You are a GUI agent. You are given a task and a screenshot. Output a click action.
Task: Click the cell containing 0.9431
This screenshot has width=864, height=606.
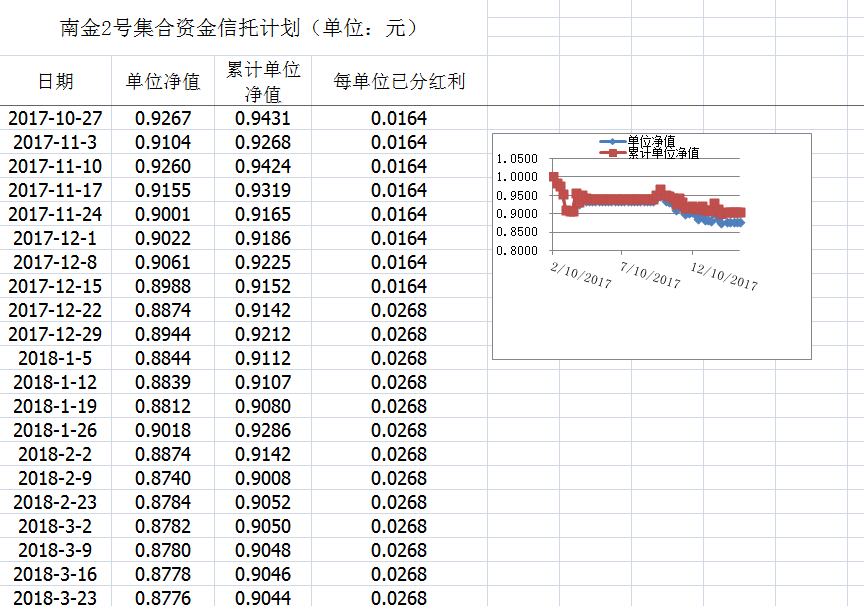(263, 118)
